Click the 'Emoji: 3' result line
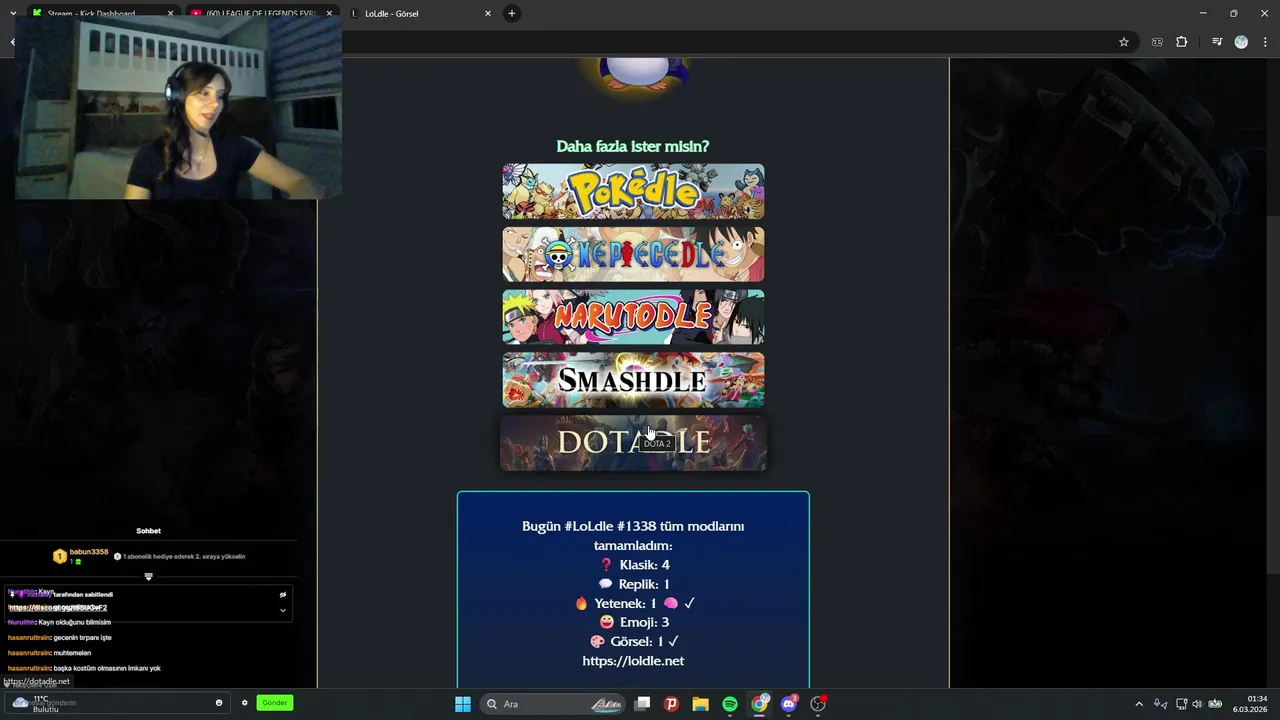 633,622
